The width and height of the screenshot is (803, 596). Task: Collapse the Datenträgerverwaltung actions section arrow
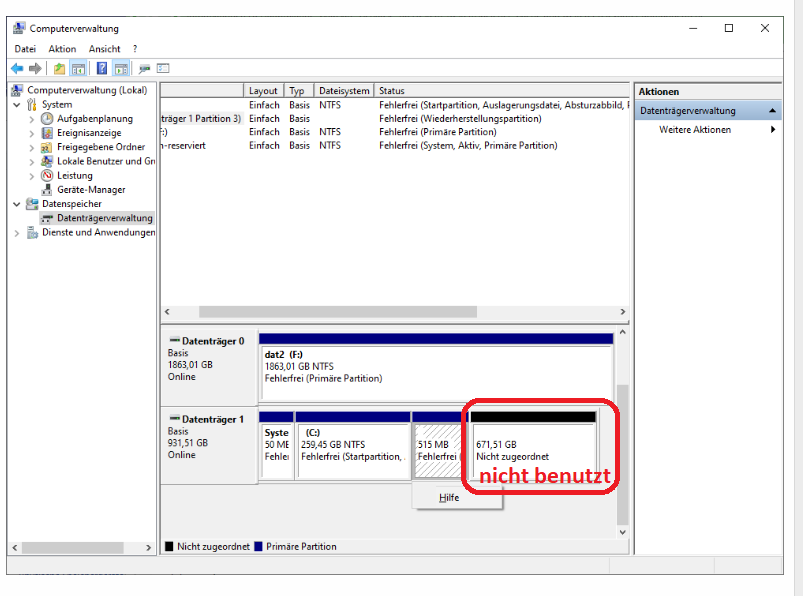pos(772,111)
